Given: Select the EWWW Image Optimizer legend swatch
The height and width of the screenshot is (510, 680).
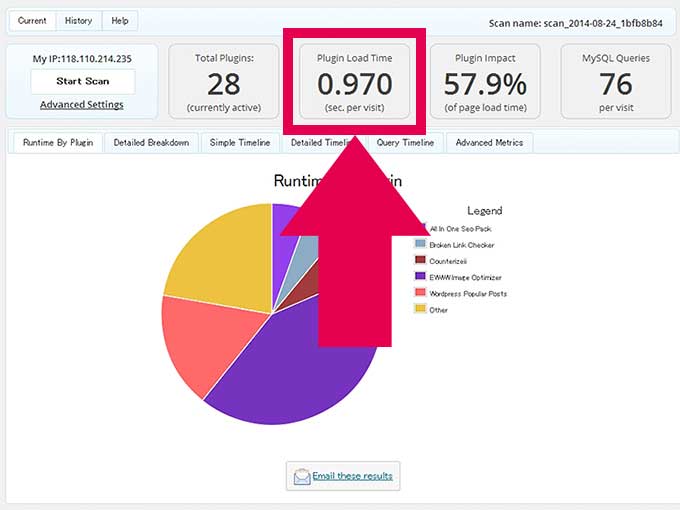Looking at the screenshot, I should (x=420, y=277).
